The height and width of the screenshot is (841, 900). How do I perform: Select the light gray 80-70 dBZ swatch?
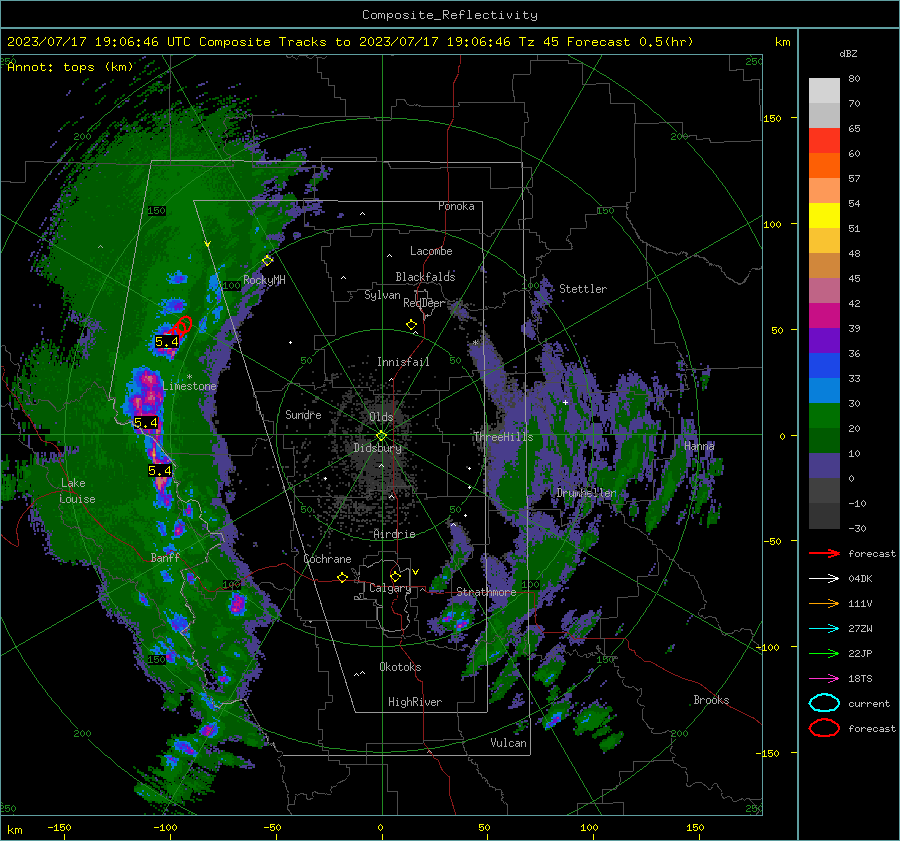point(824,91)
